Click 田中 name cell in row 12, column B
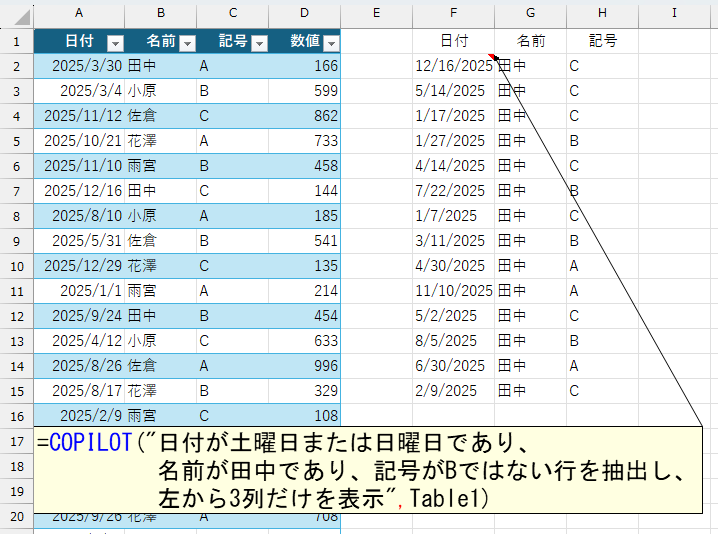The width and height of the screenshot is (718, 534). [161, 316]
